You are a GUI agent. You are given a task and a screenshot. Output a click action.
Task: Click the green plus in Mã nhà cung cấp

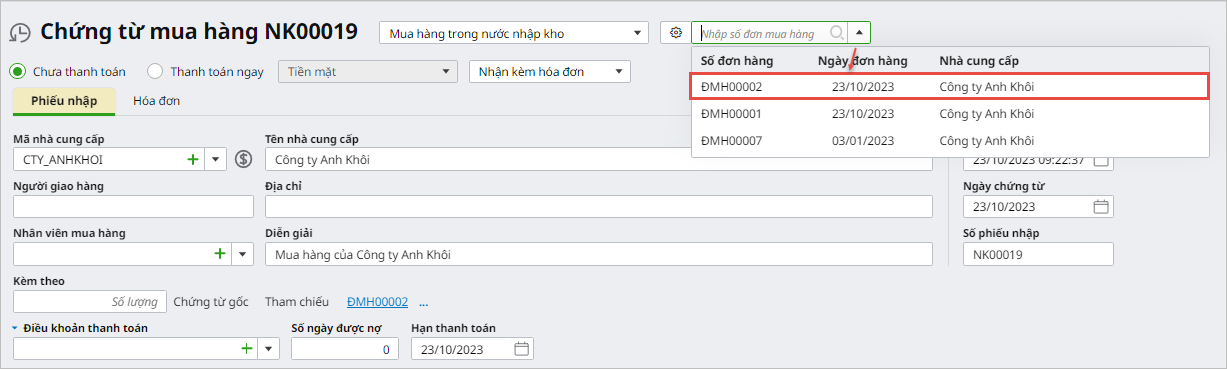(193, 159)
